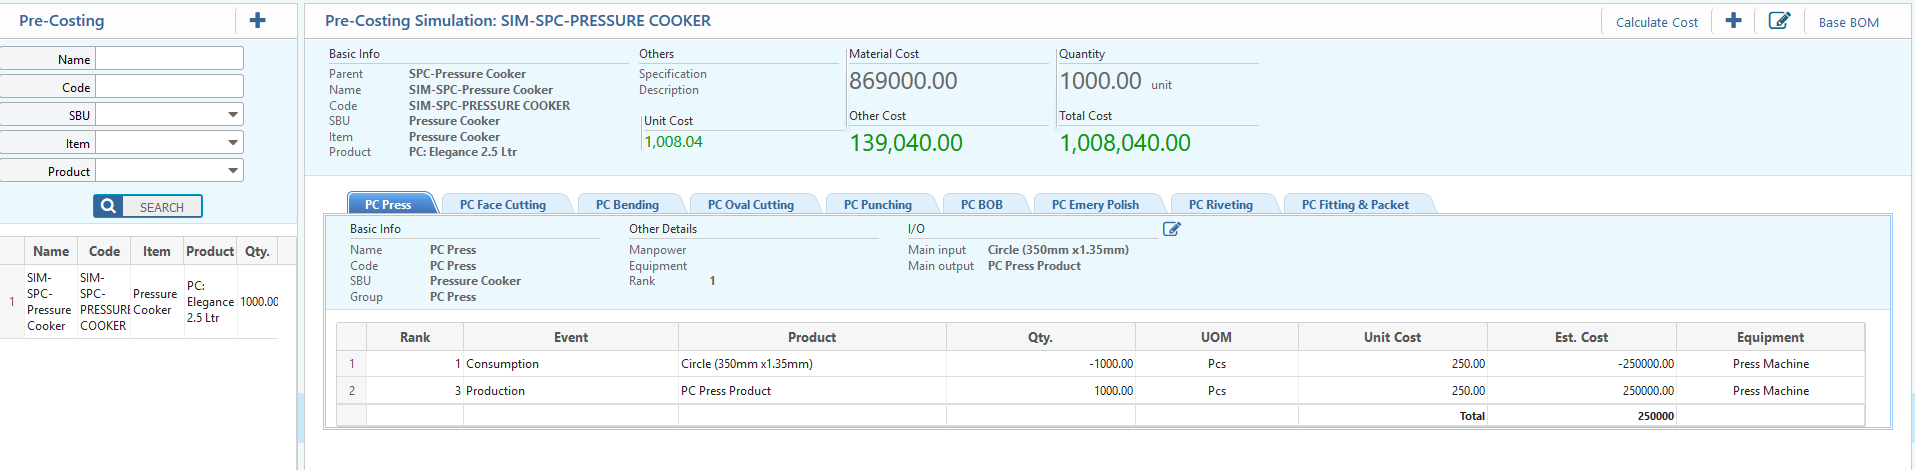Click Item column header in results list

point(157,251)
